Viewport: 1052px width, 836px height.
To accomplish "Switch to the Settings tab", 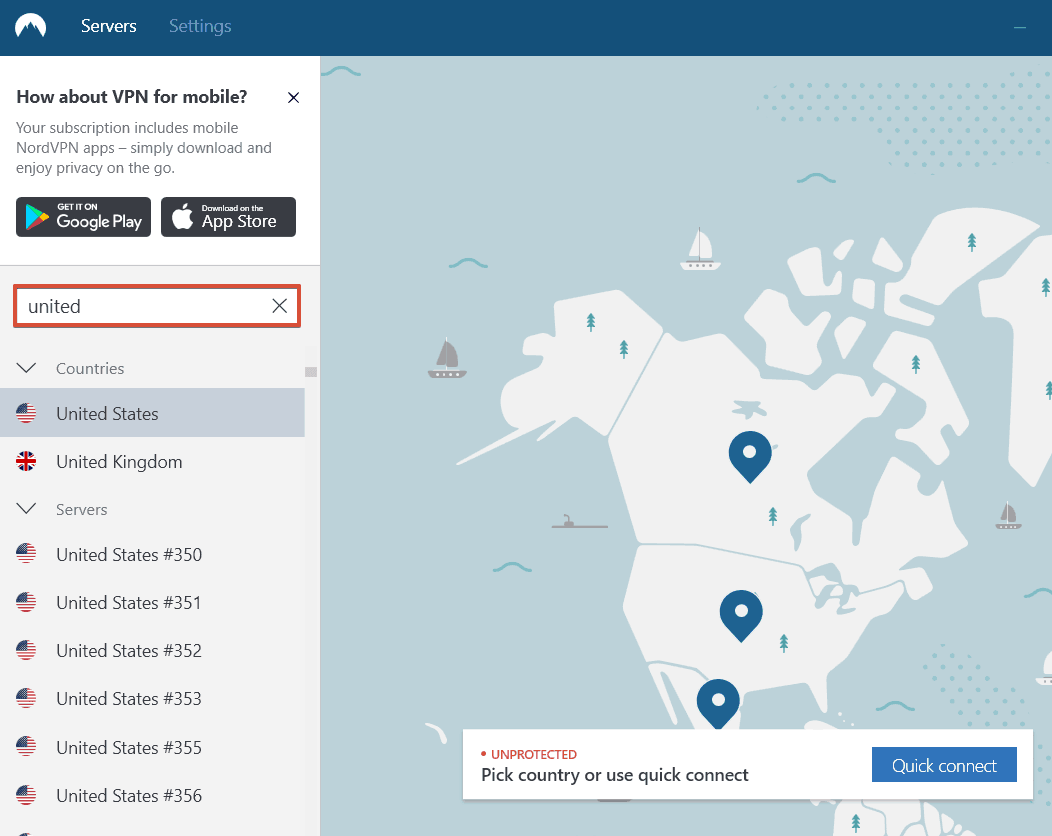I will [x=200, y=26].
